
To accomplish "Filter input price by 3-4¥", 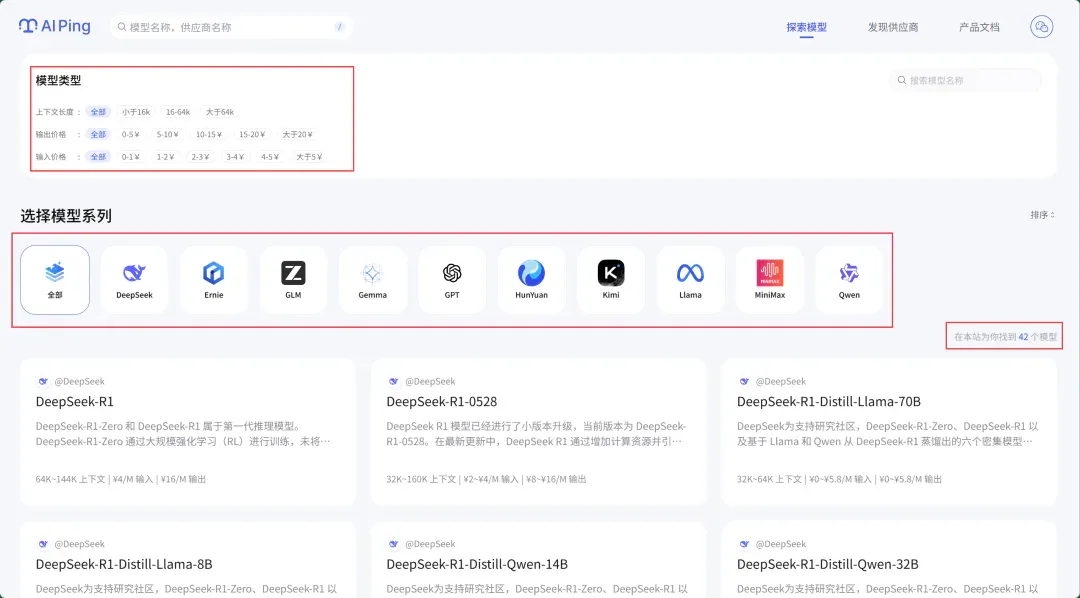I will click(x=235, y=157).
